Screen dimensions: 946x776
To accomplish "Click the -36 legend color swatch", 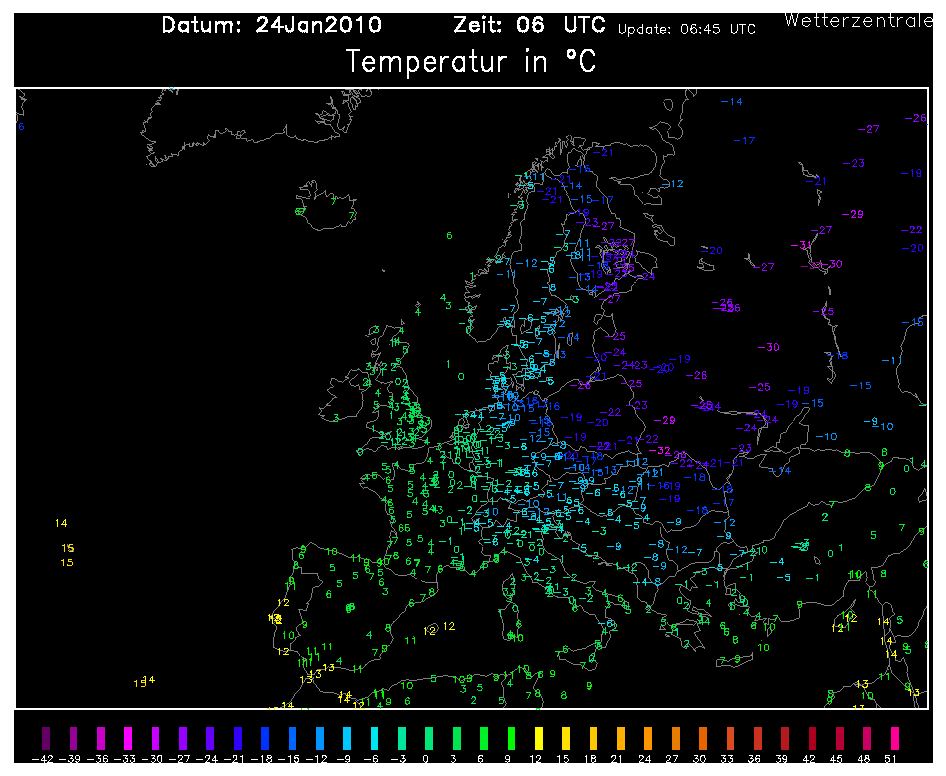I will coord(100,738).
